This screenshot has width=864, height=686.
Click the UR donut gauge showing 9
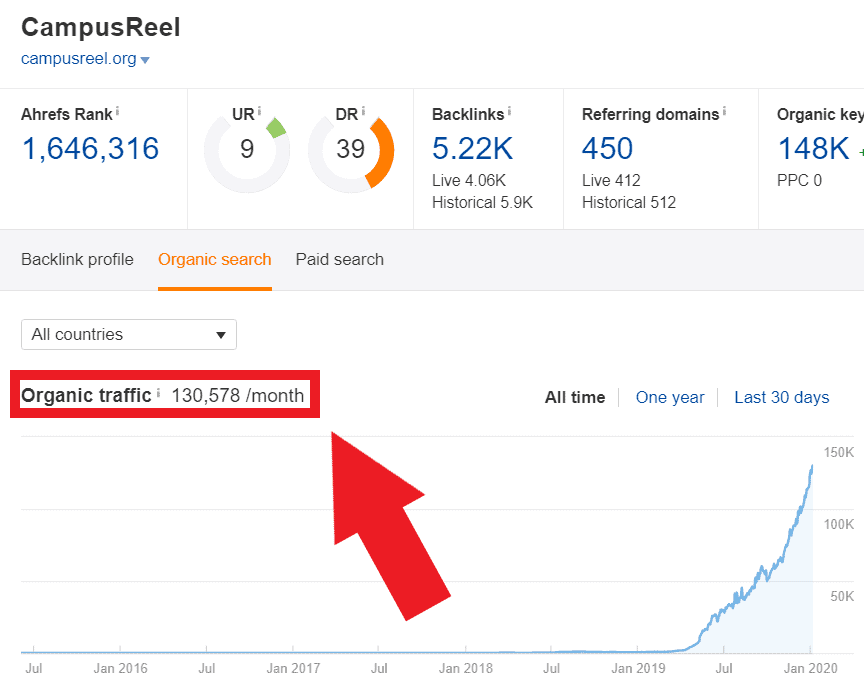coord(247,150)
